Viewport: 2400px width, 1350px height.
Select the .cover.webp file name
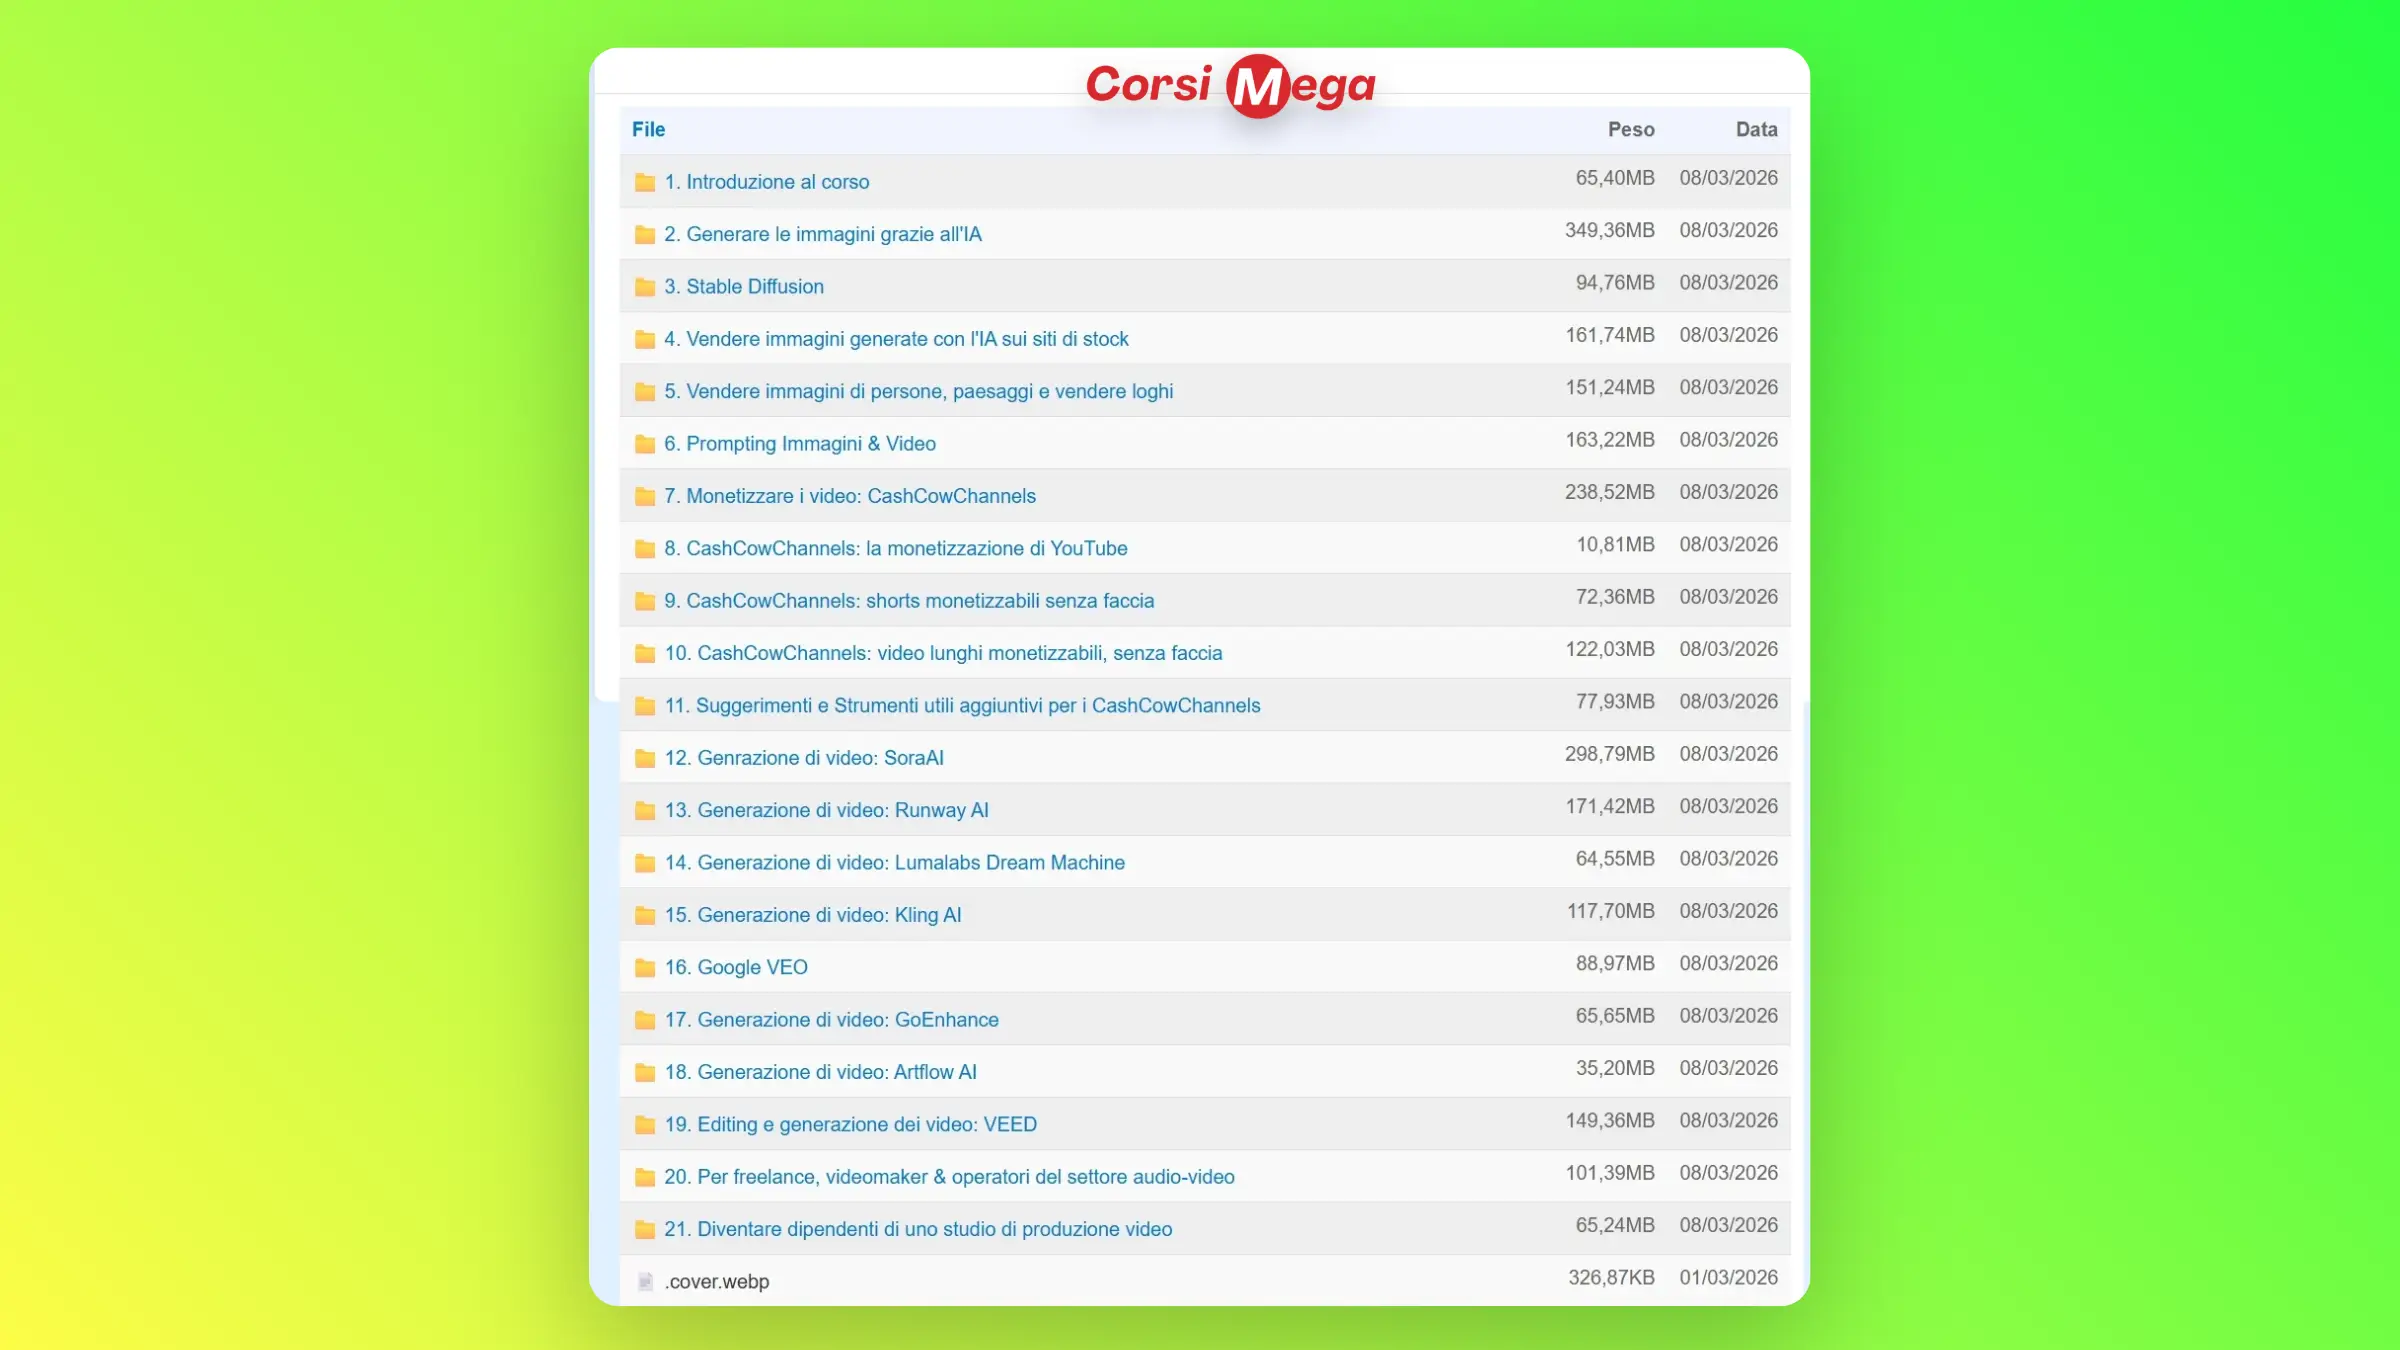tap(717, 1282)
